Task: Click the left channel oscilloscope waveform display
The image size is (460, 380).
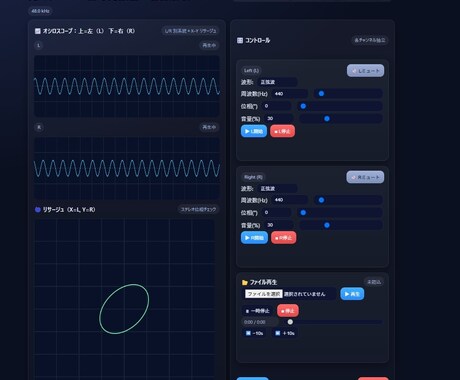Action: point(127,86)
